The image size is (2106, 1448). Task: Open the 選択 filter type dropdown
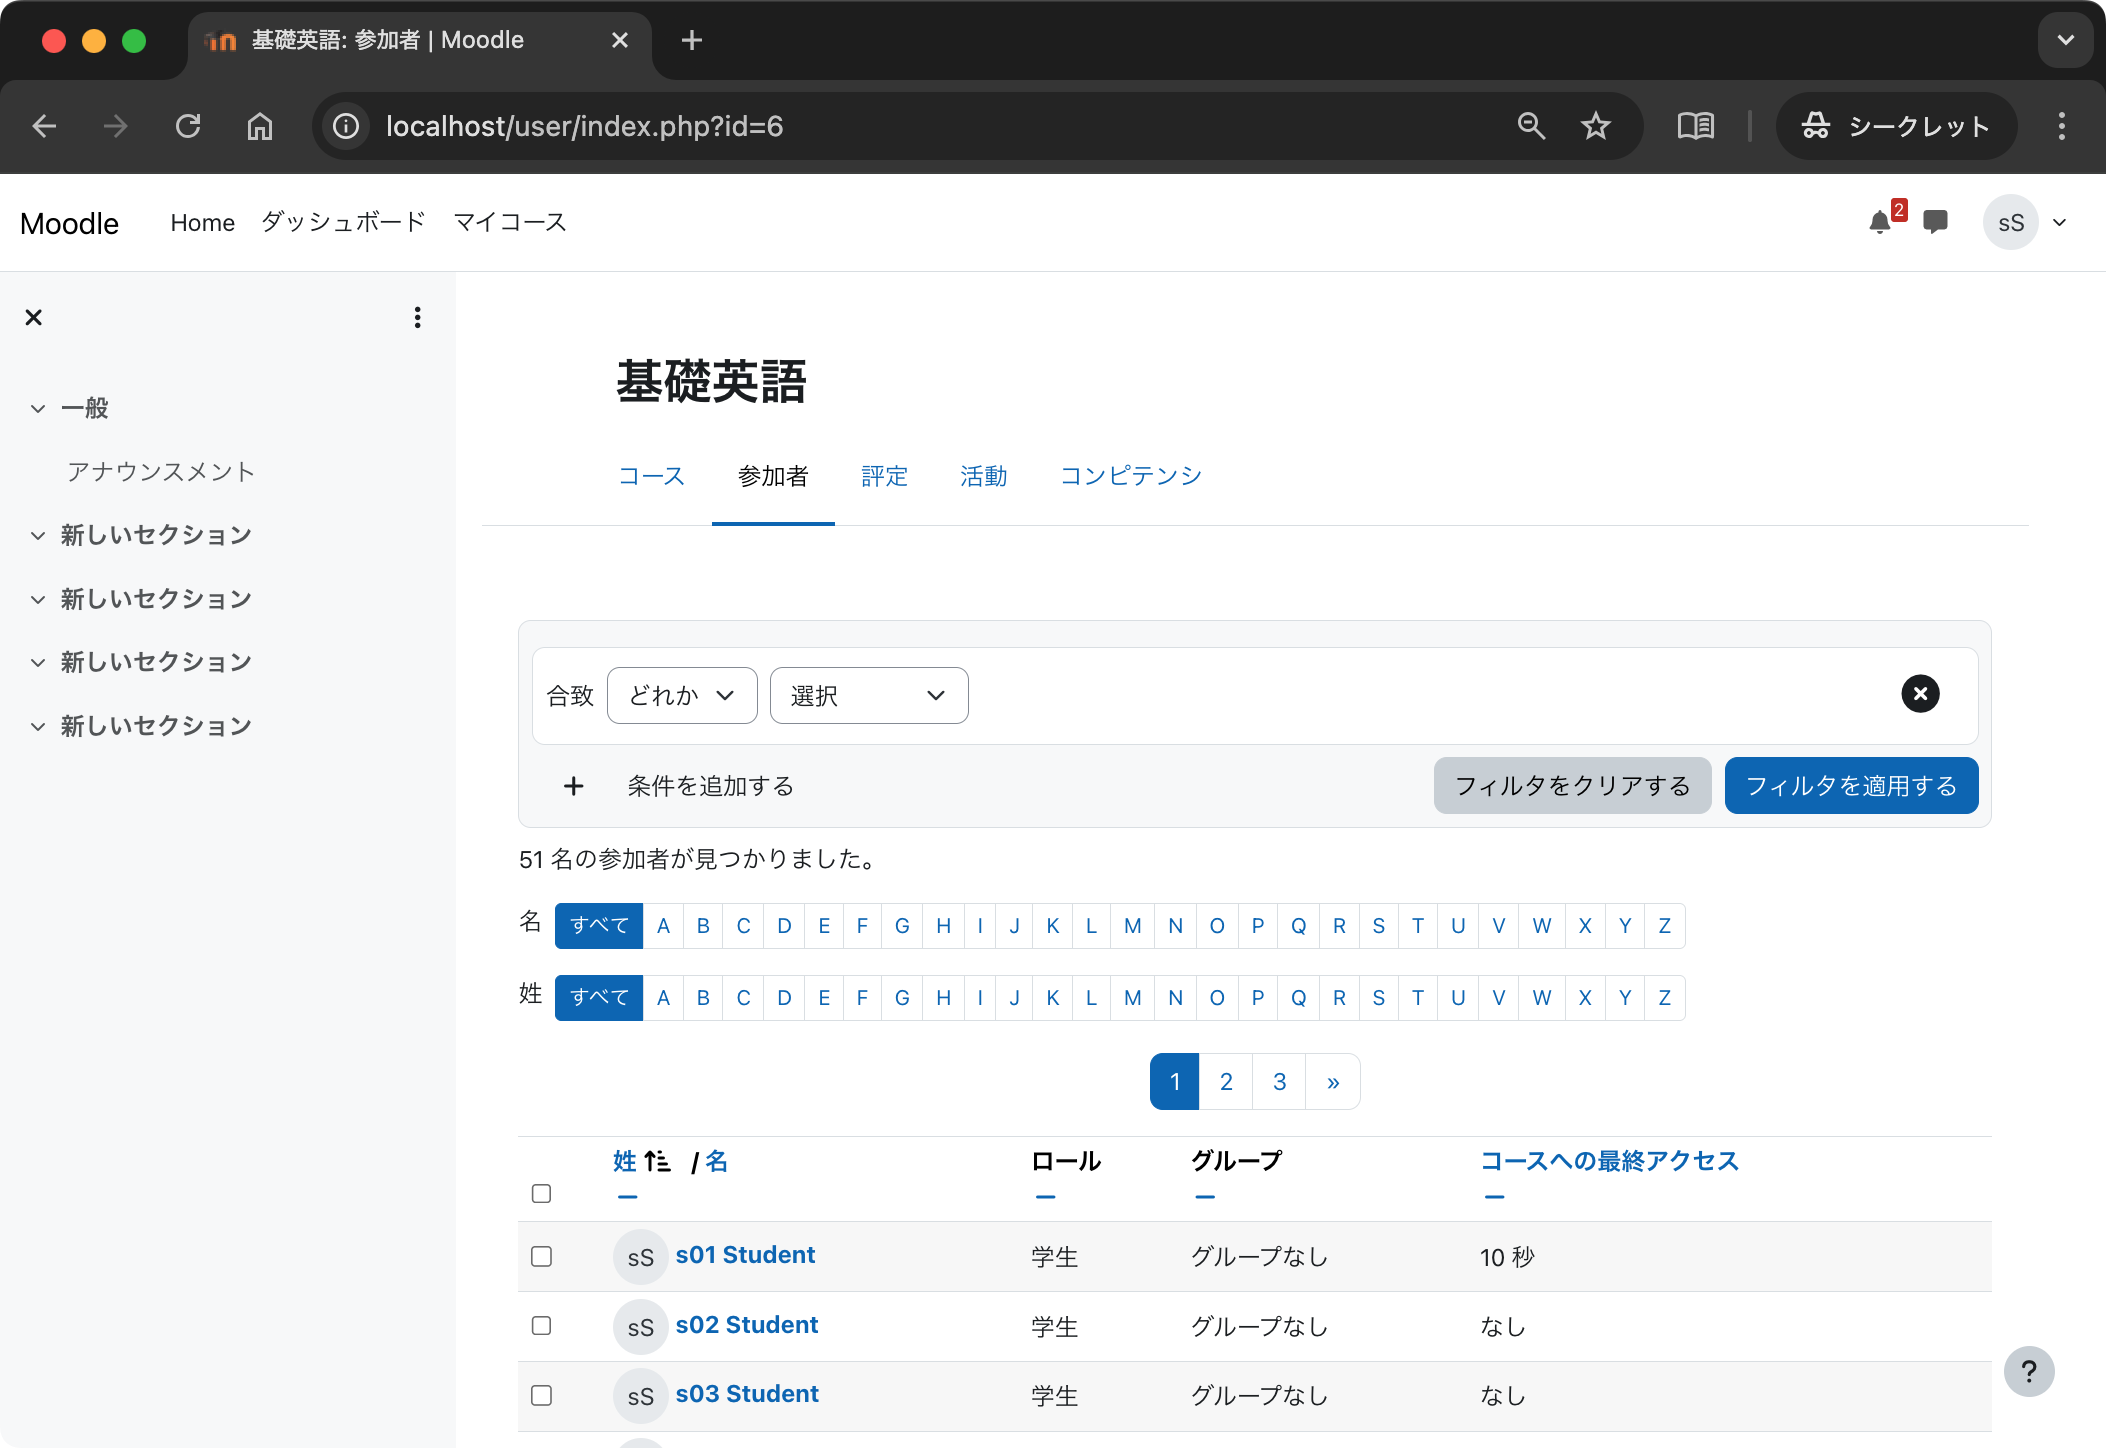point(868,695)
